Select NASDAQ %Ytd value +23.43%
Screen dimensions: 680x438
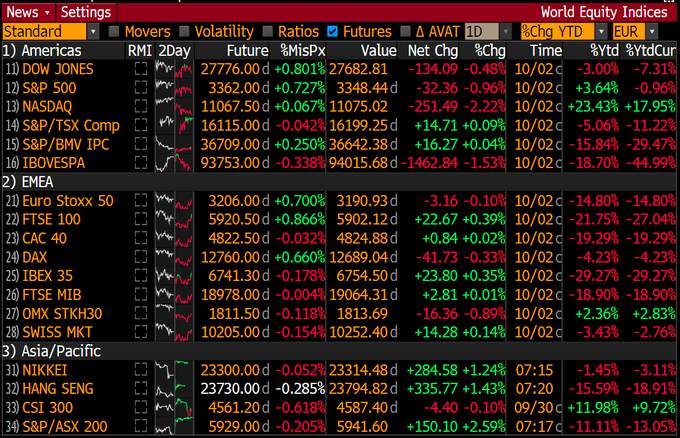(593, 107)
